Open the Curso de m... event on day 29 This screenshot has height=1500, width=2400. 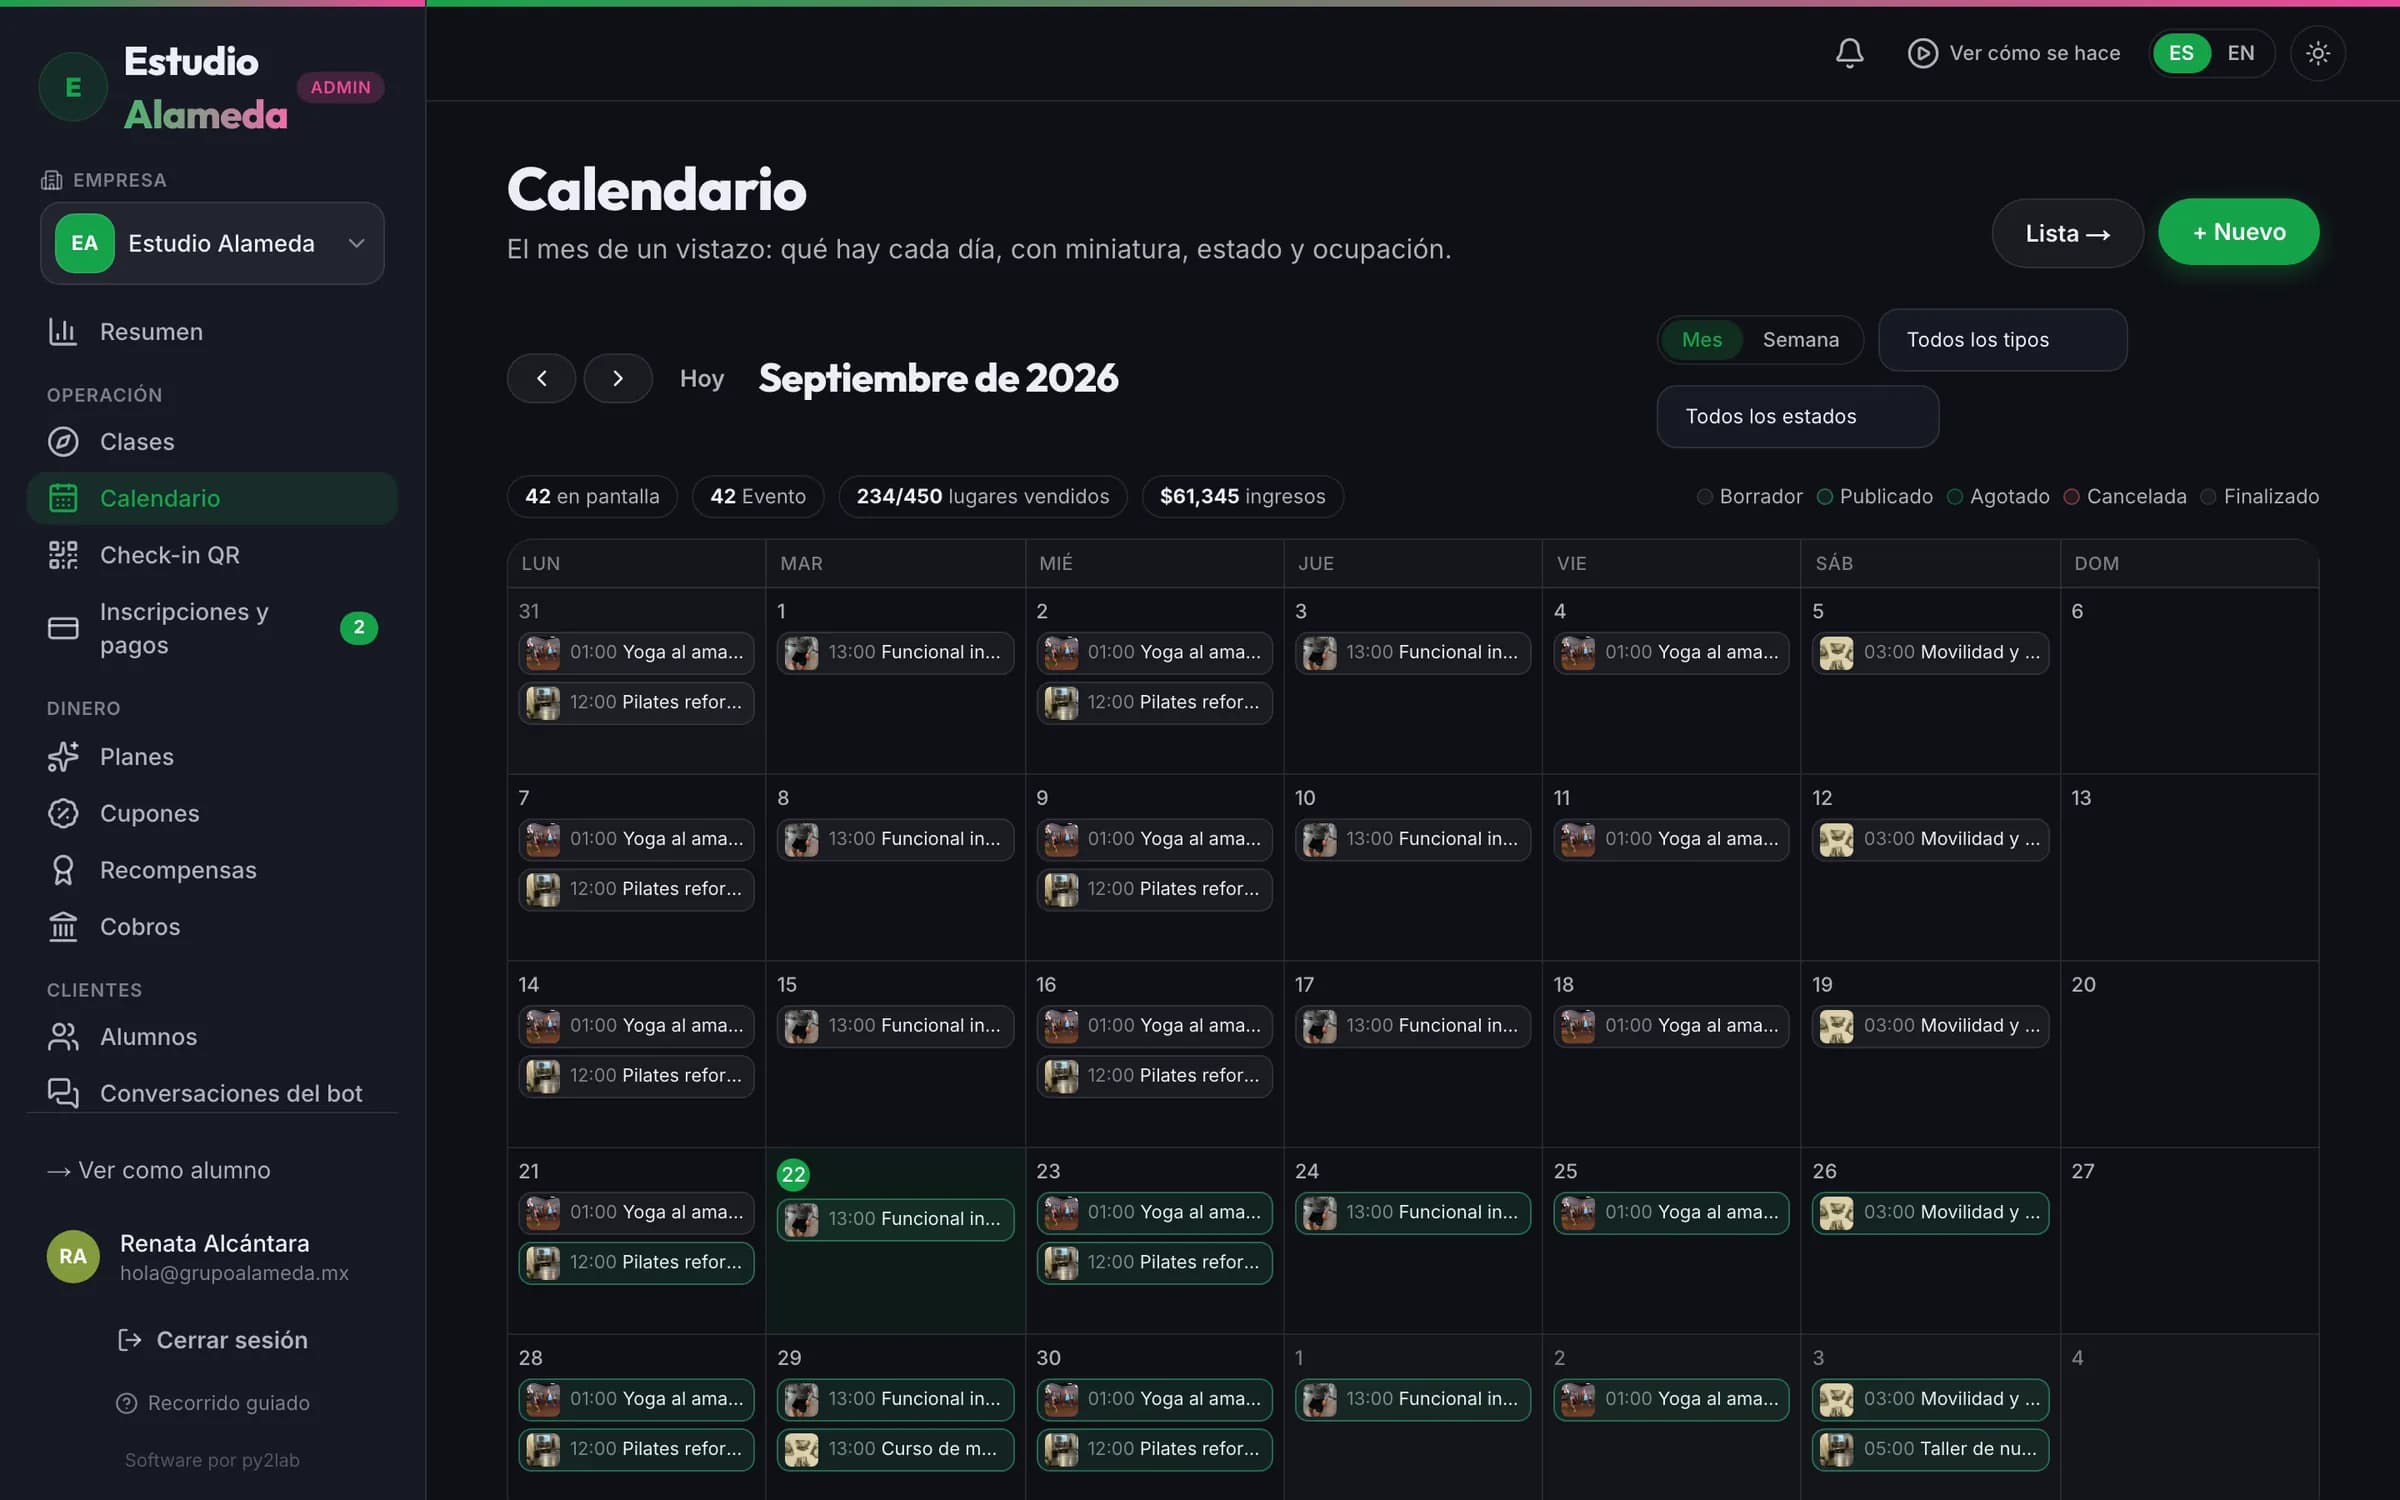pyautogui.click(x=895, y=1450)
